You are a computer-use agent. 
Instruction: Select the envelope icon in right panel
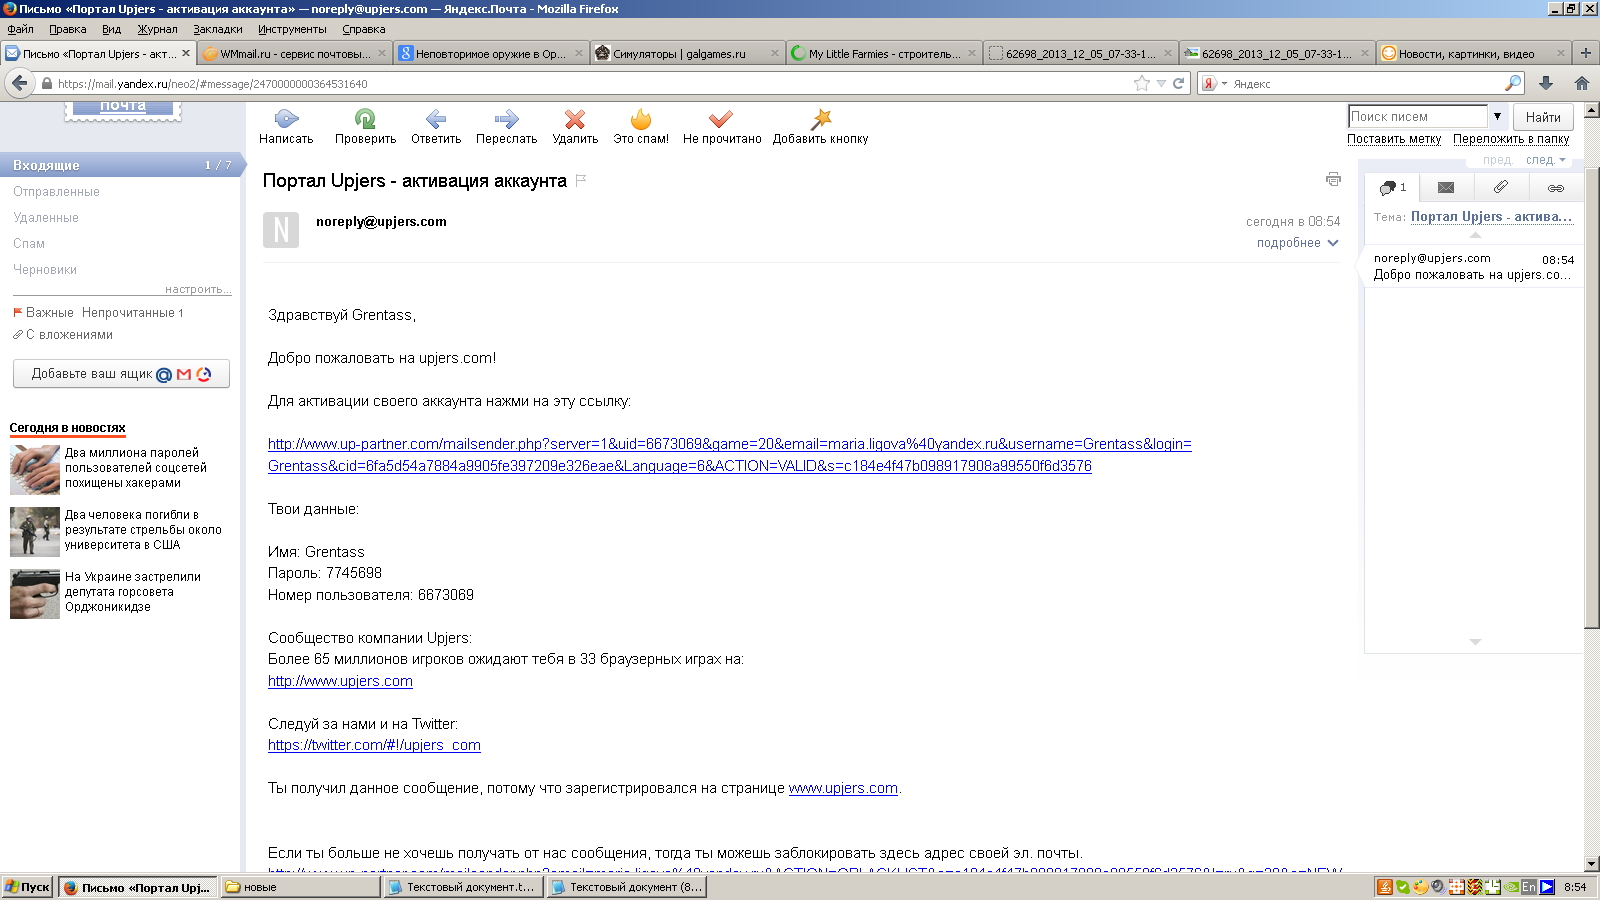tap(1446, 187)
